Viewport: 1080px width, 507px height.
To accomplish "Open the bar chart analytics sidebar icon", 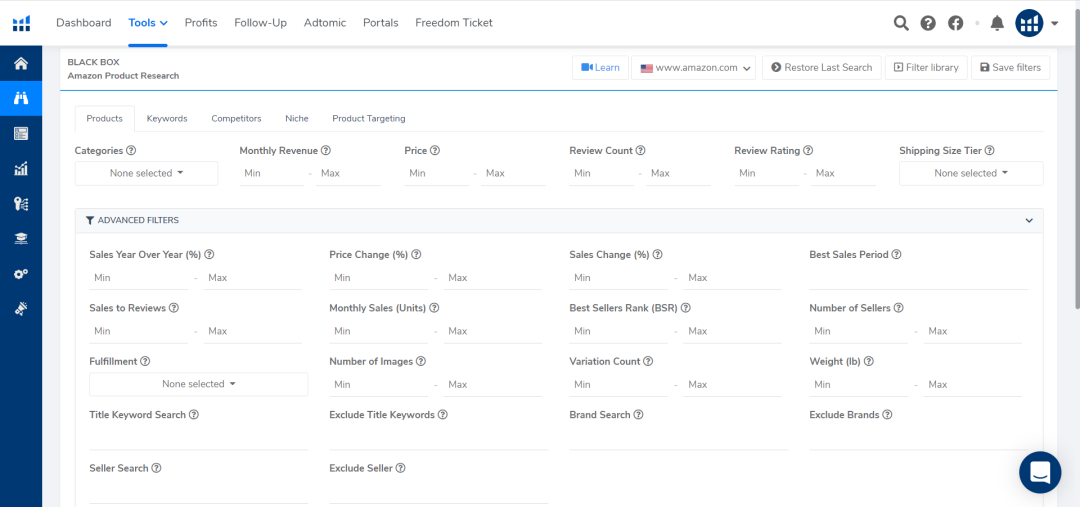I will (x=21, y=169).
